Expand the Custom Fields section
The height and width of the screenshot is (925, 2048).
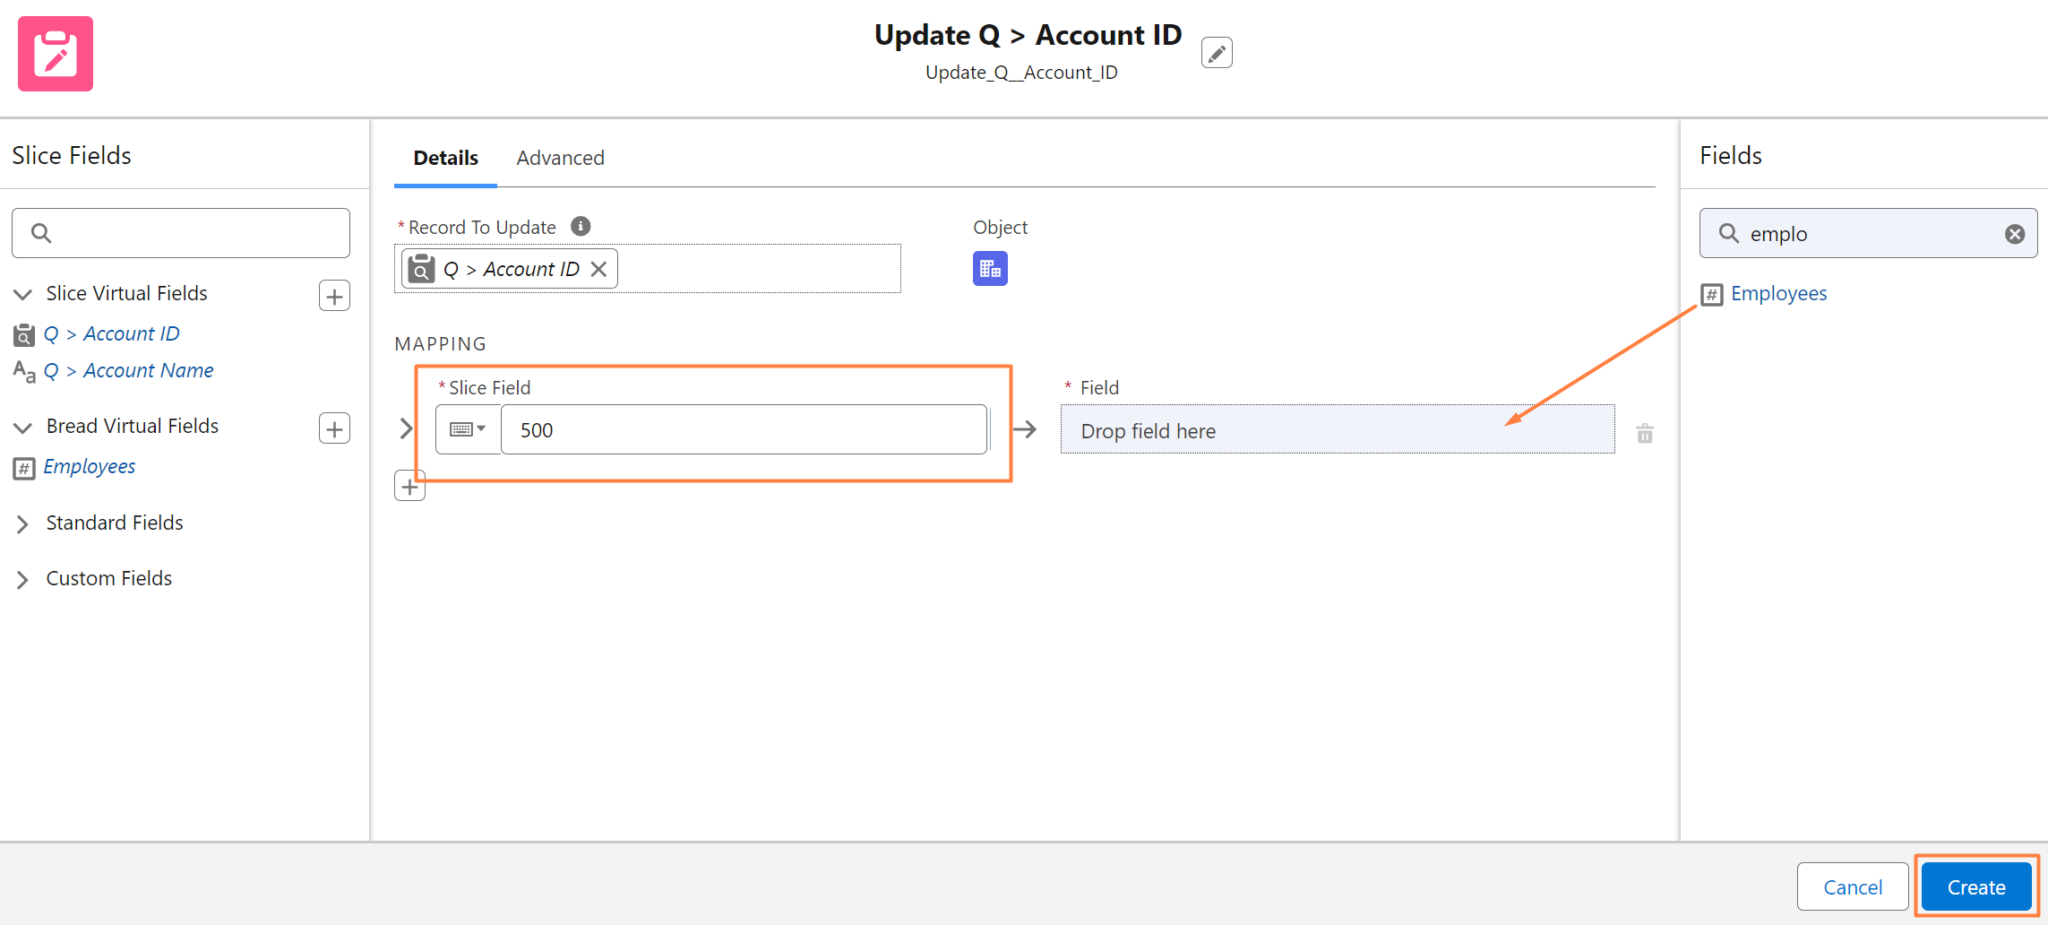[23, 578]
